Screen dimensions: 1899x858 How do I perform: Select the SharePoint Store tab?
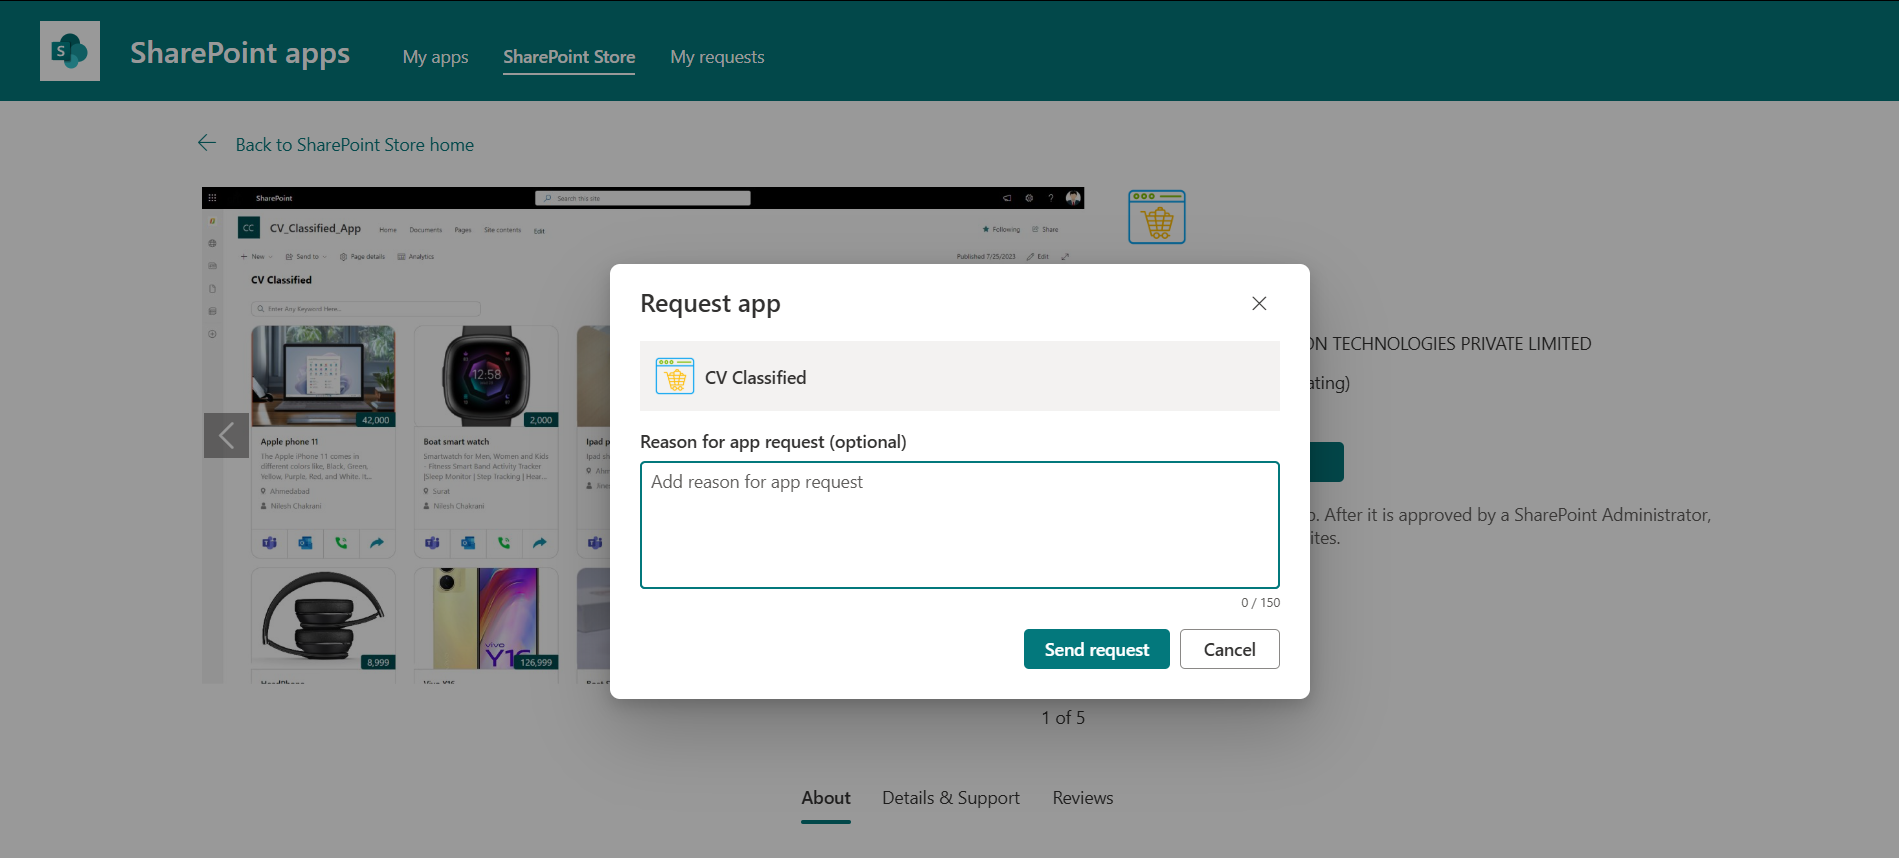tap(569, 57)
